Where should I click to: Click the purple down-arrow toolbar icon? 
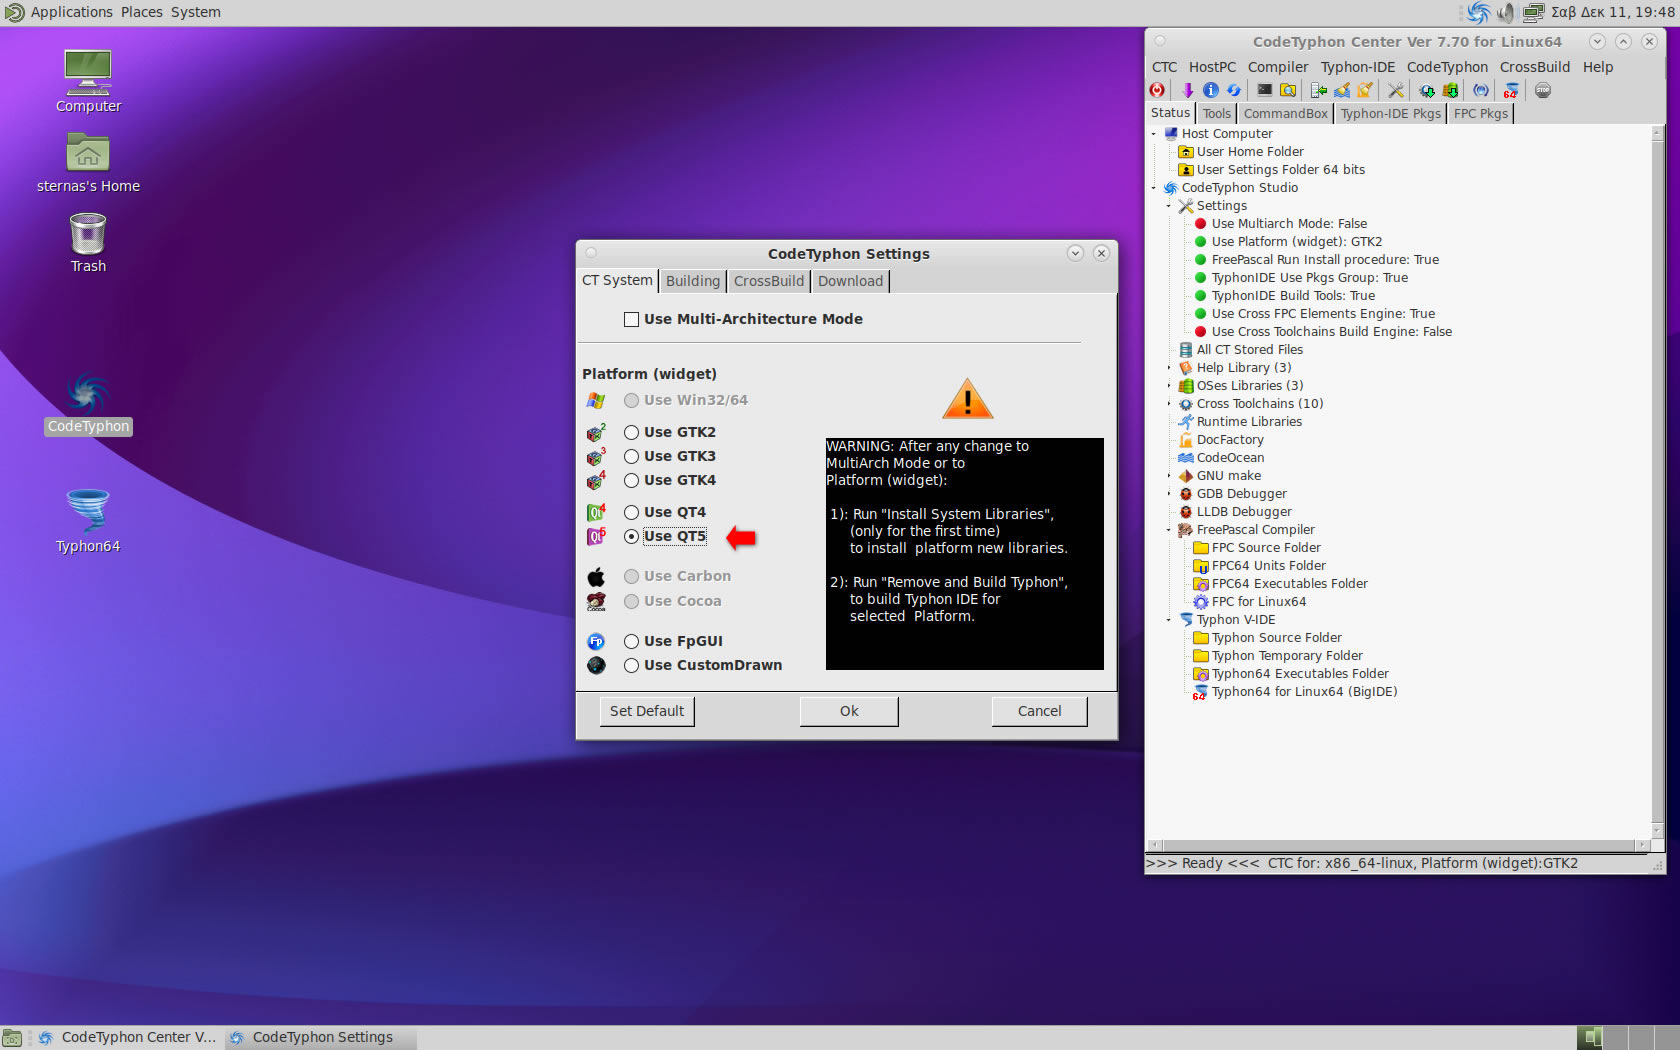pos(1188,90)
